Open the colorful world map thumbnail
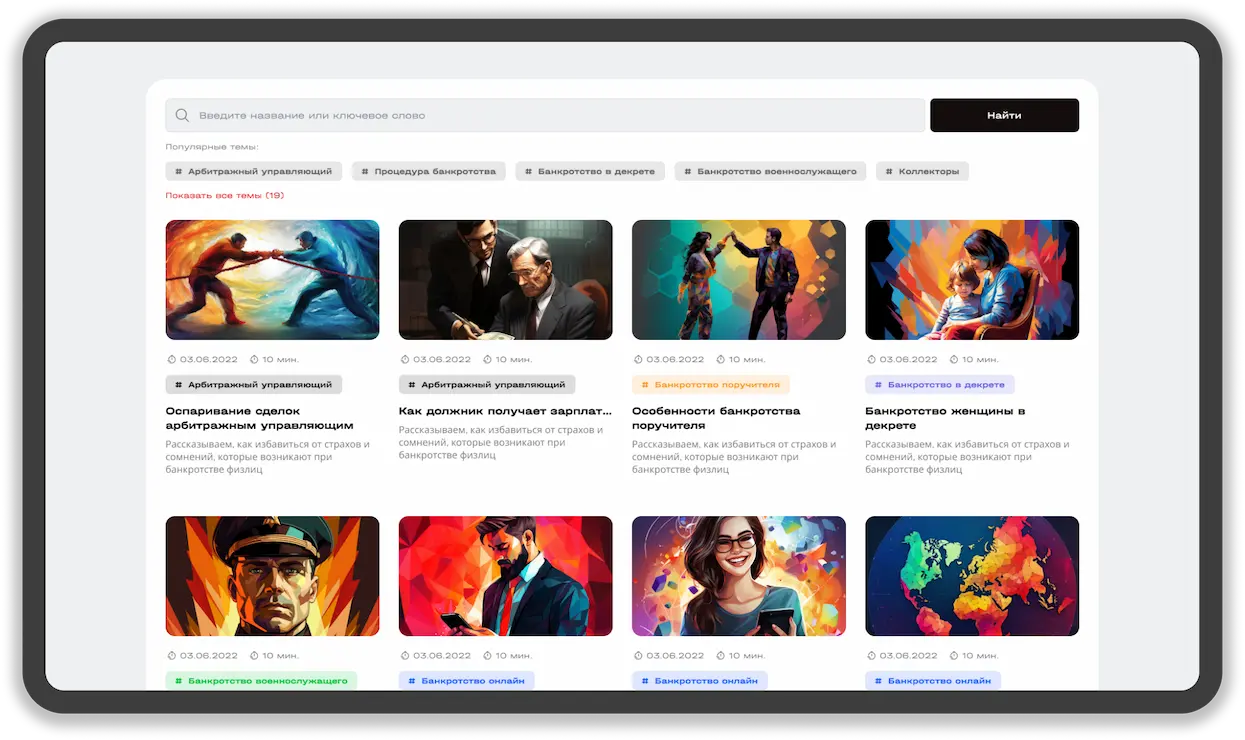Screen dimensions: 1245x740 click(972, 576)
